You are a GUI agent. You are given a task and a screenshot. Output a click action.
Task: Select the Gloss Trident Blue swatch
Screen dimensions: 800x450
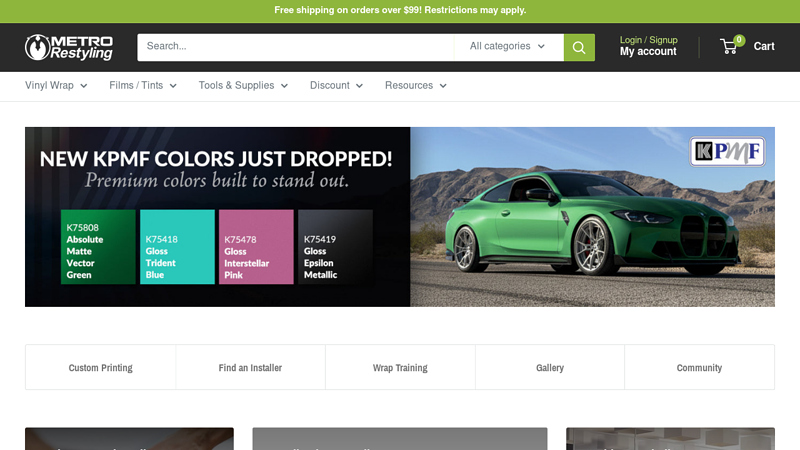point(177,247)
